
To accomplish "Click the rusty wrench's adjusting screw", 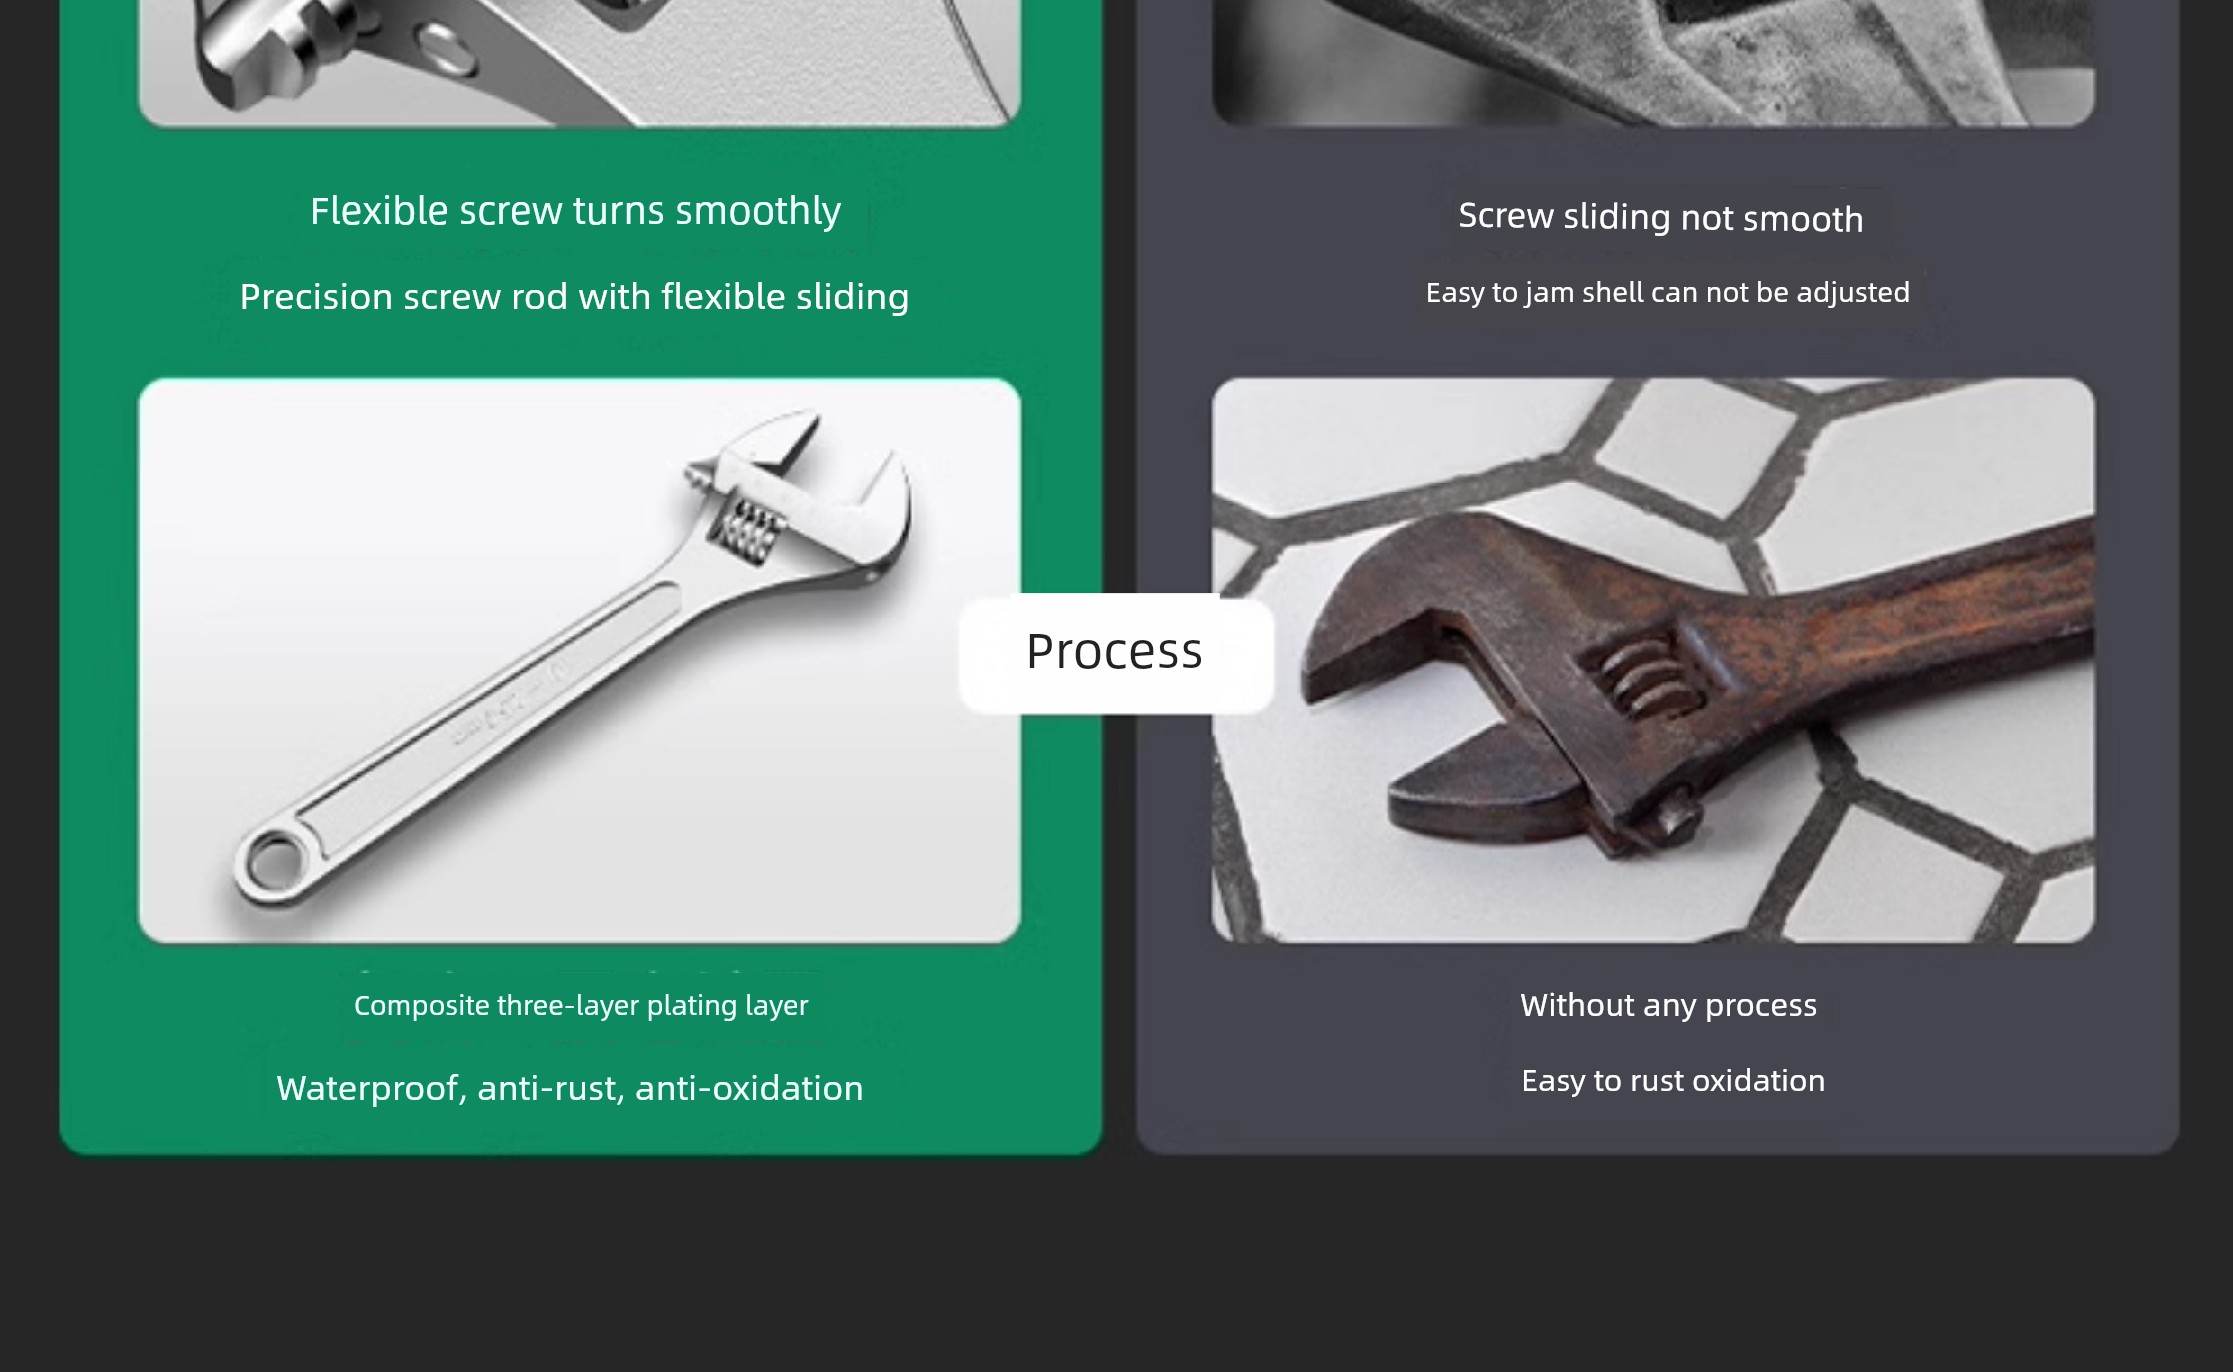I will tap(1638, 674).
